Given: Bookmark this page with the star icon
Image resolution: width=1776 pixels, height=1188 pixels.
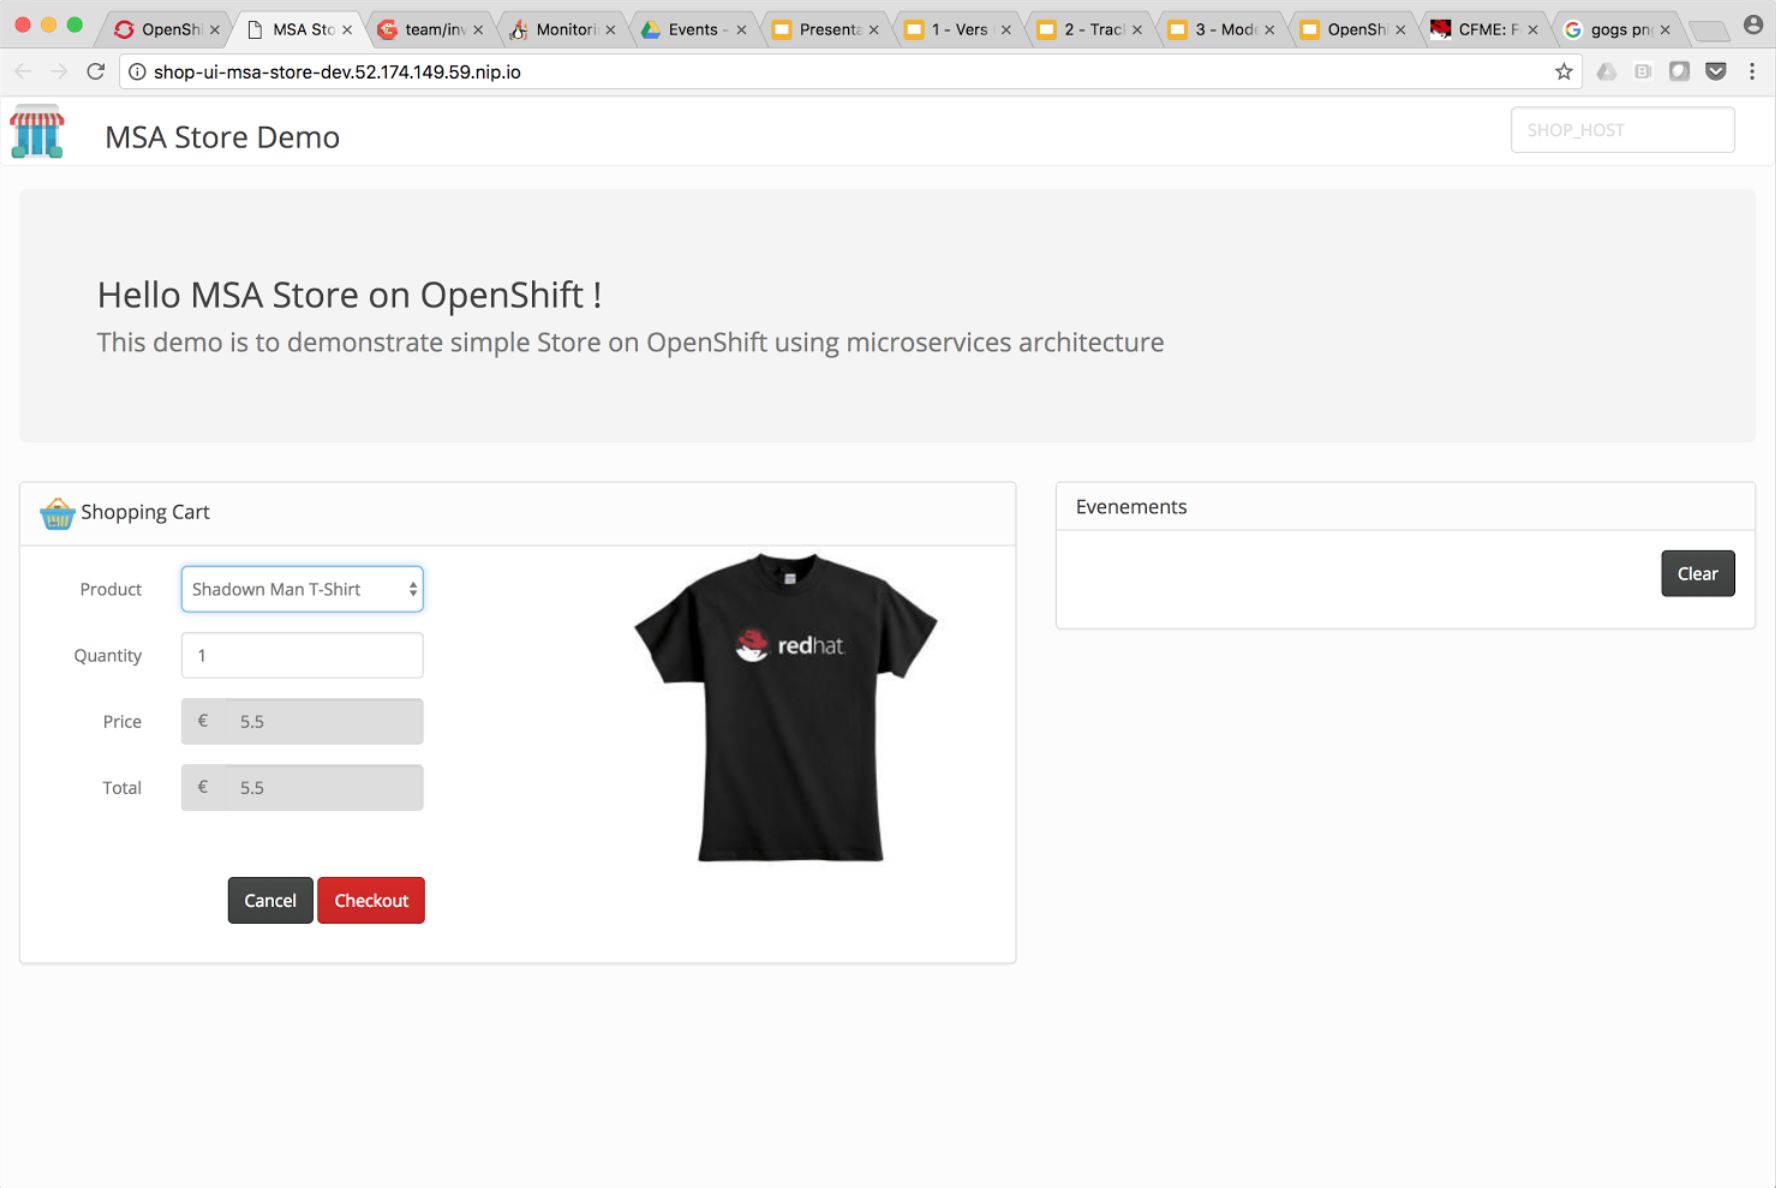Looking at the screenshot, I should pos(1564,72).
